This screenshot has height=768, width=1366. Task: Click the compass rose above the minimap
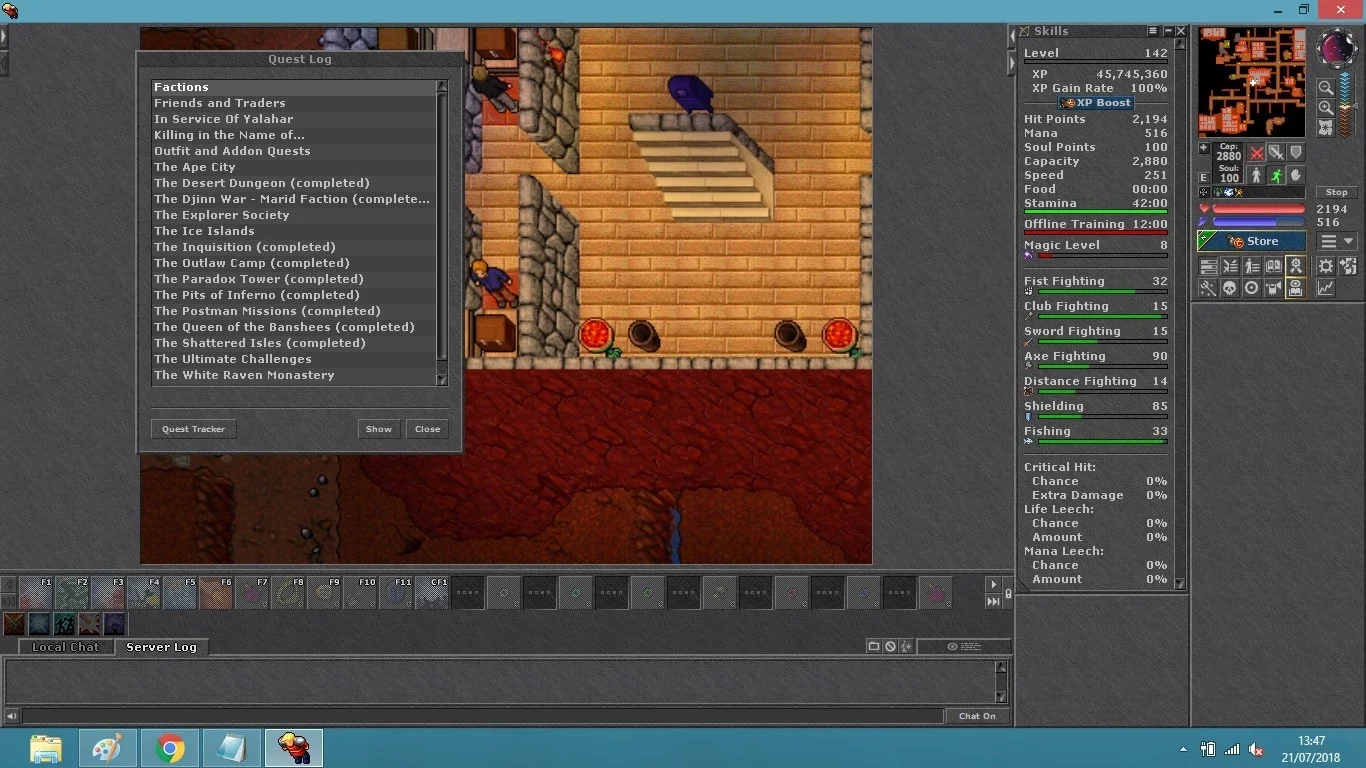[1337, 46]
